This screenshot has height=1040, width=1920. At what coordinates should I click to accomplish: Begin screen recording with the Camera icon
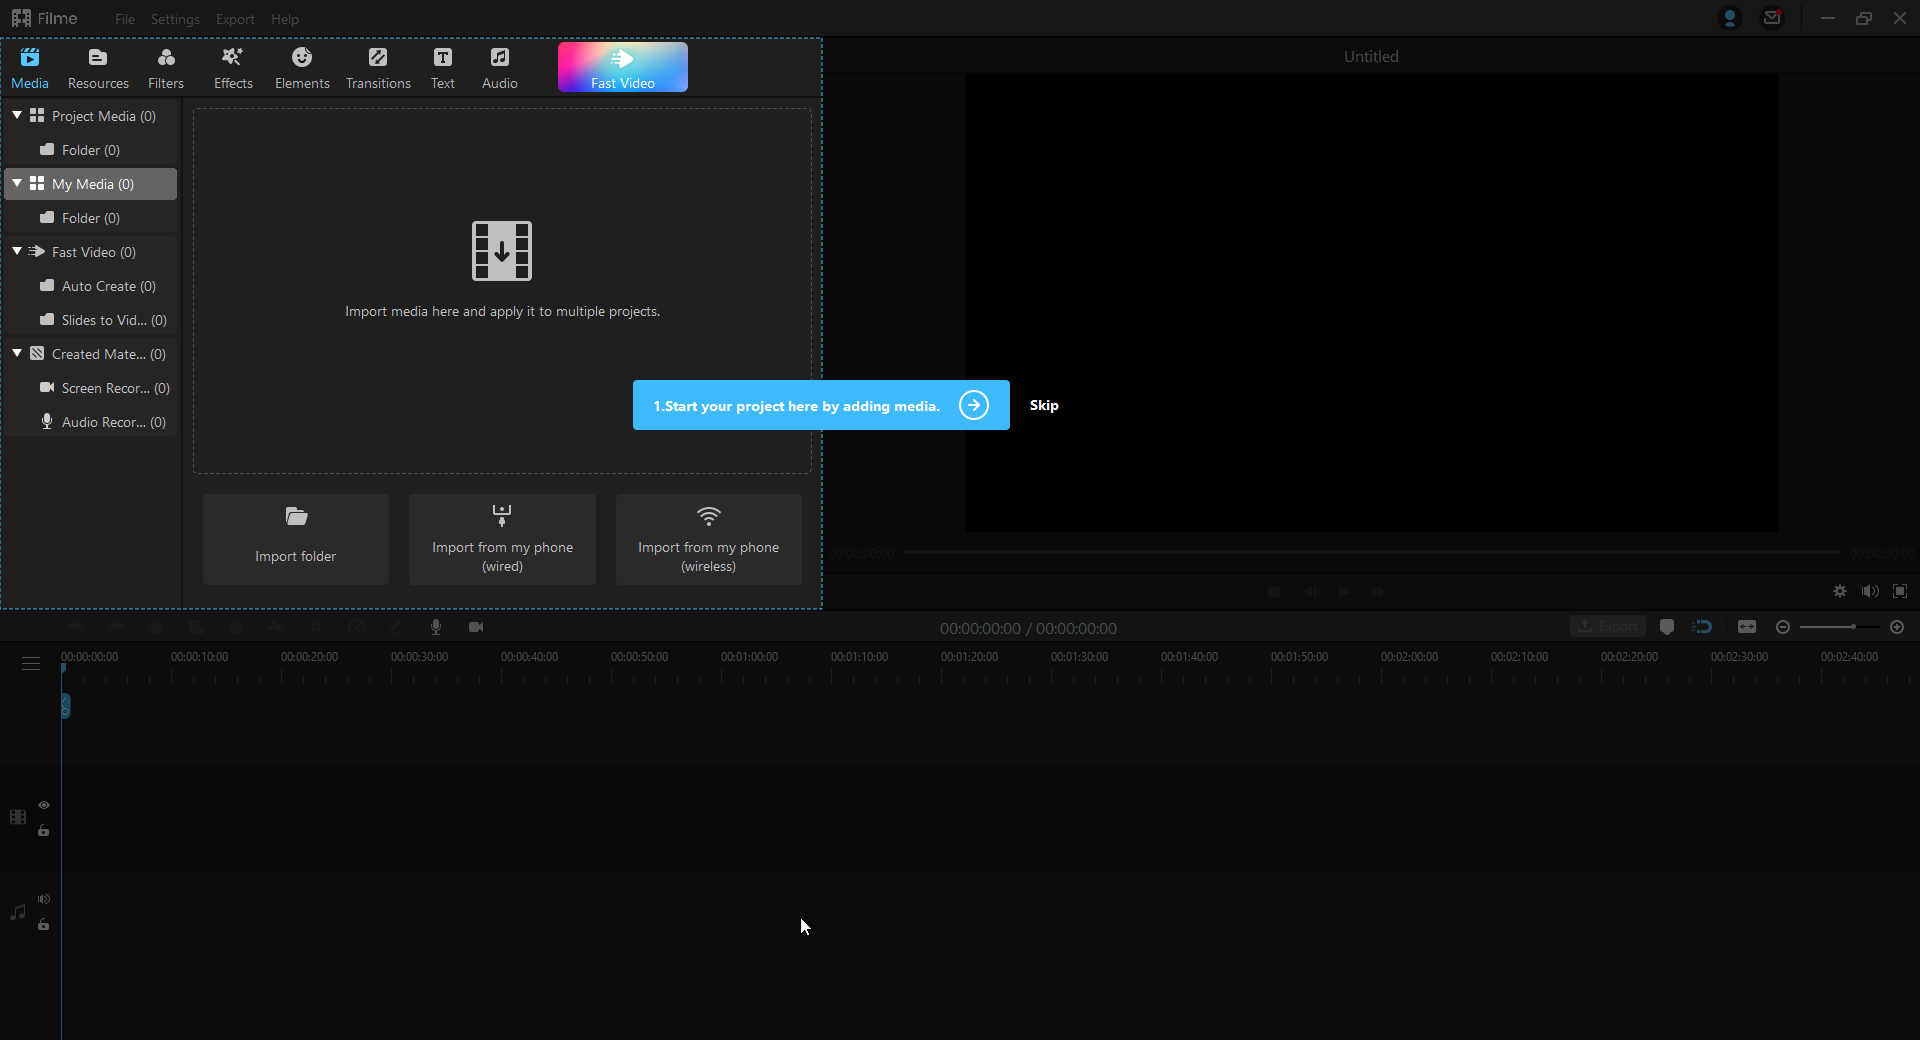[476, 628]
